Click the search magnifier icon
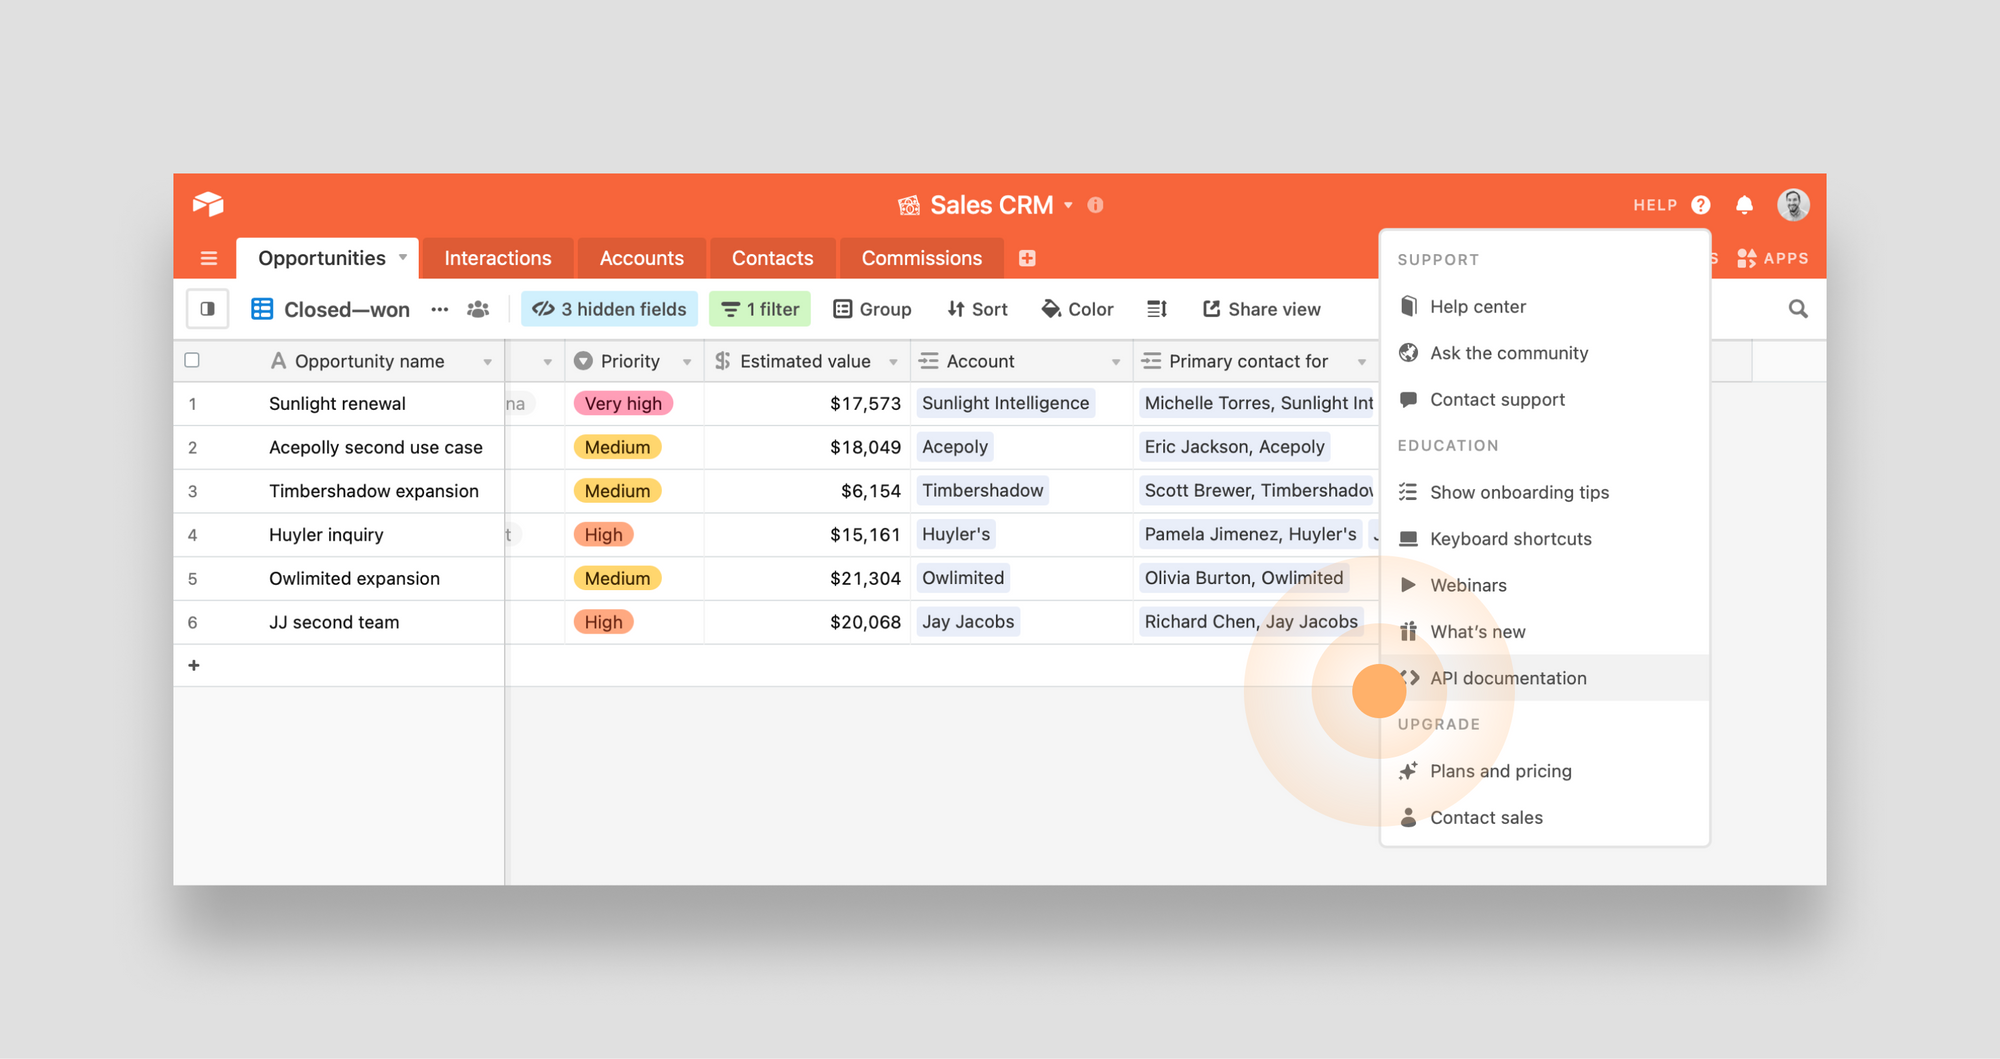The image size is (2000, 1059). click(x=1798, y=309)
